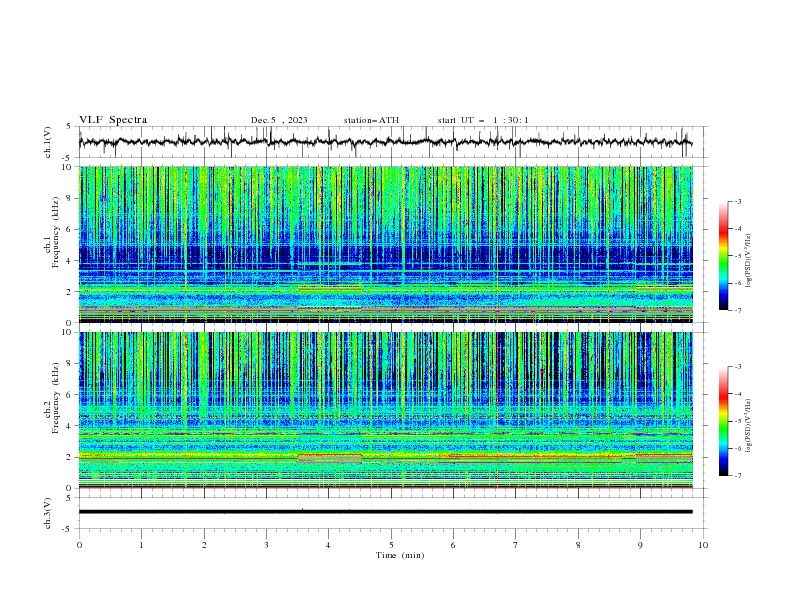This screenshot has width=792, height=612.
Task: Click the "-7" tick on ch.2 colorbar
Action: [737, 476]
